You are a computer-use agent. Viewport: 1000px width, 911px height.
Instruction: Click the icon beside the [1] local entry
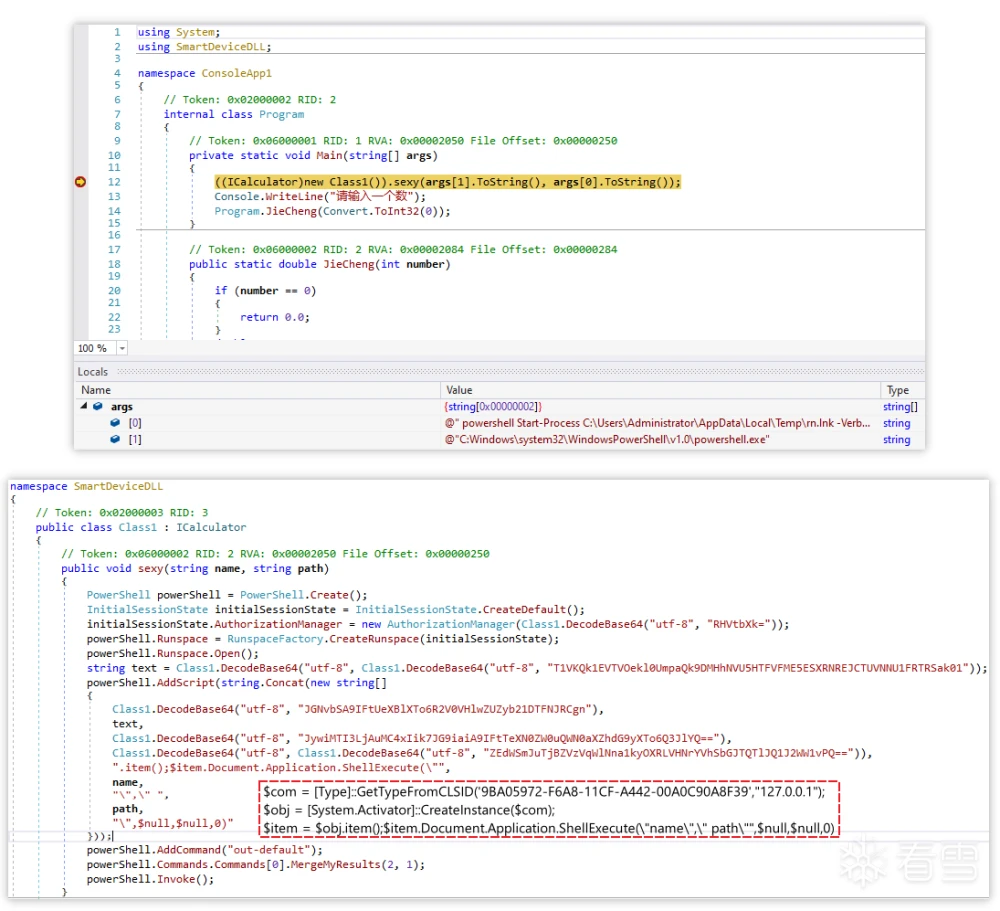115,439
